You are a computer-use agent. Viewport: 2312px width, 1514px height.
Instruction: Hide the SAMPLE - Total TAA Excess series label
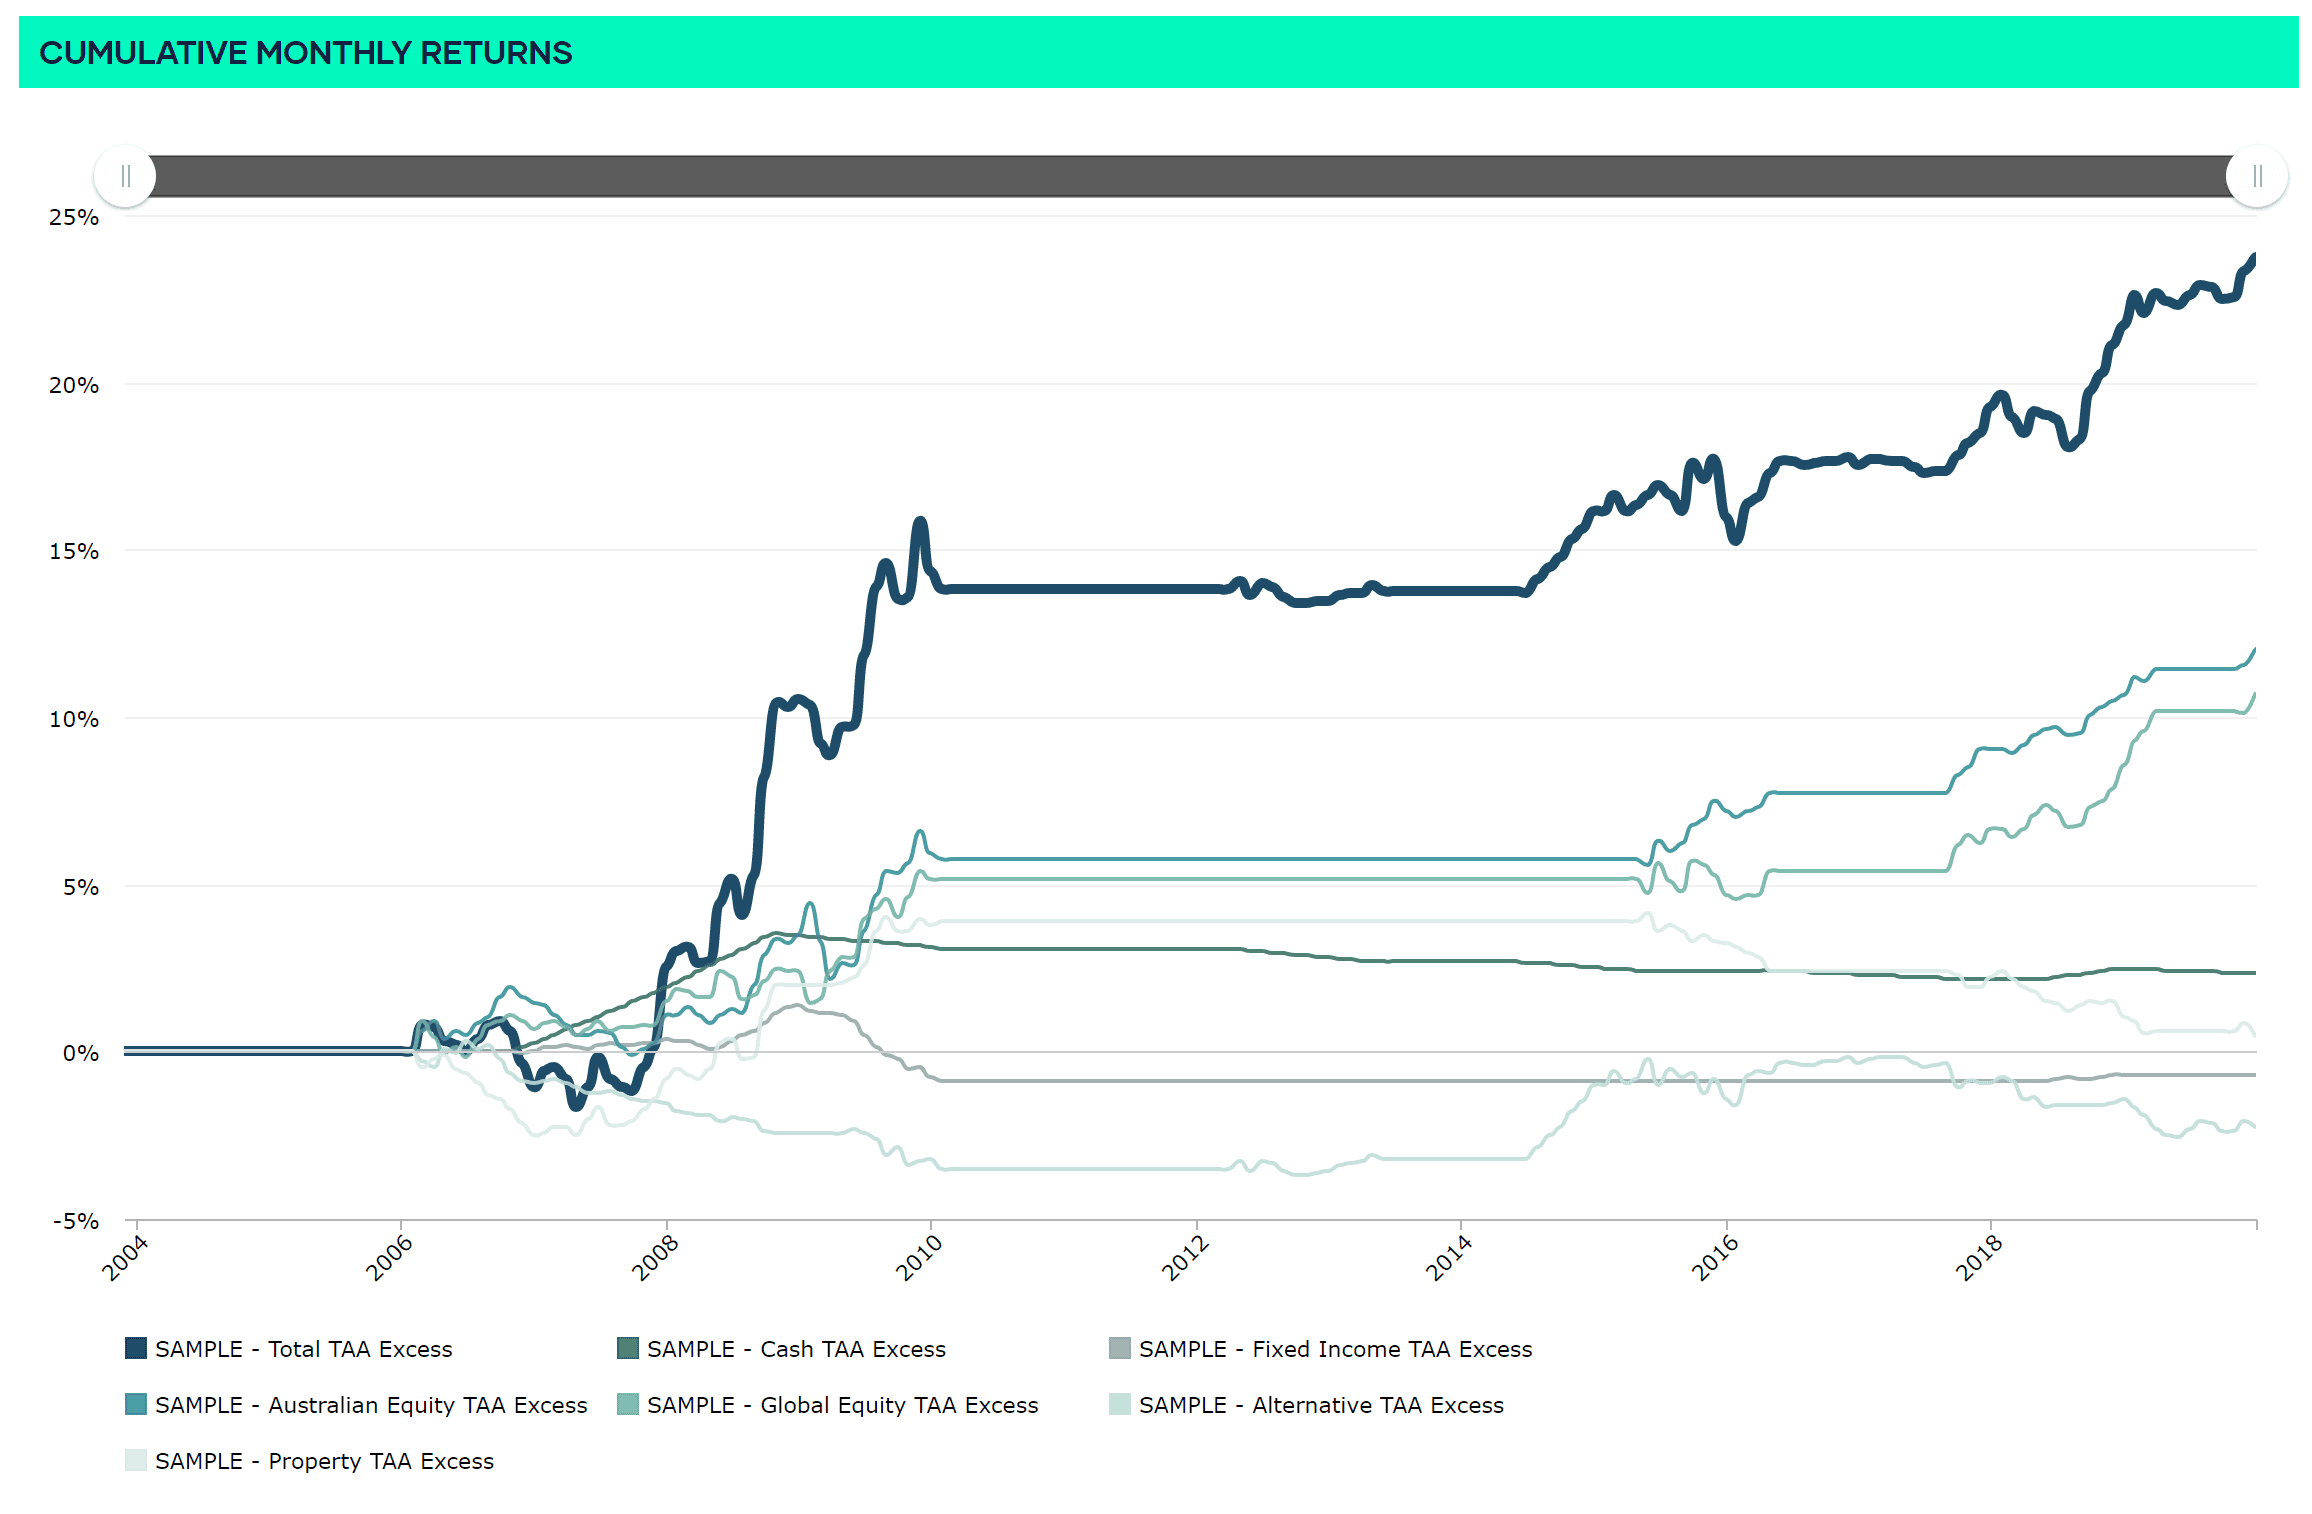[303, 1349]
